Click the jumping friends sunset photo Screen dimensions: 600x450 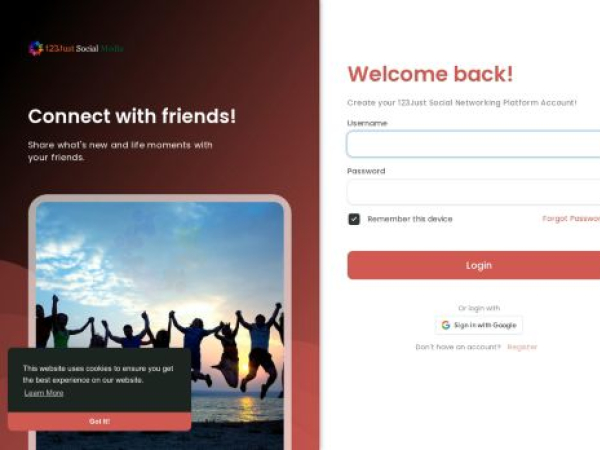[160, 325]
